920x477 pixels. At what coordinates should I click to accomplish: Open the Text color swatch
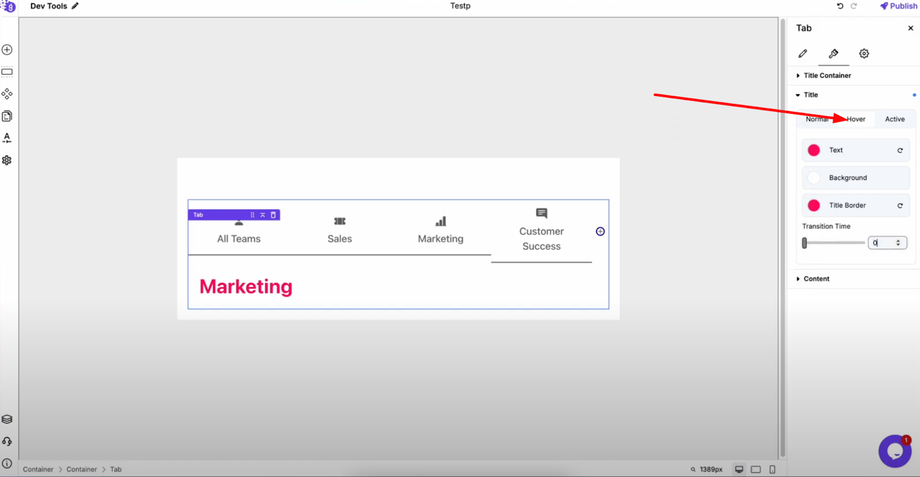coord(814,150)
